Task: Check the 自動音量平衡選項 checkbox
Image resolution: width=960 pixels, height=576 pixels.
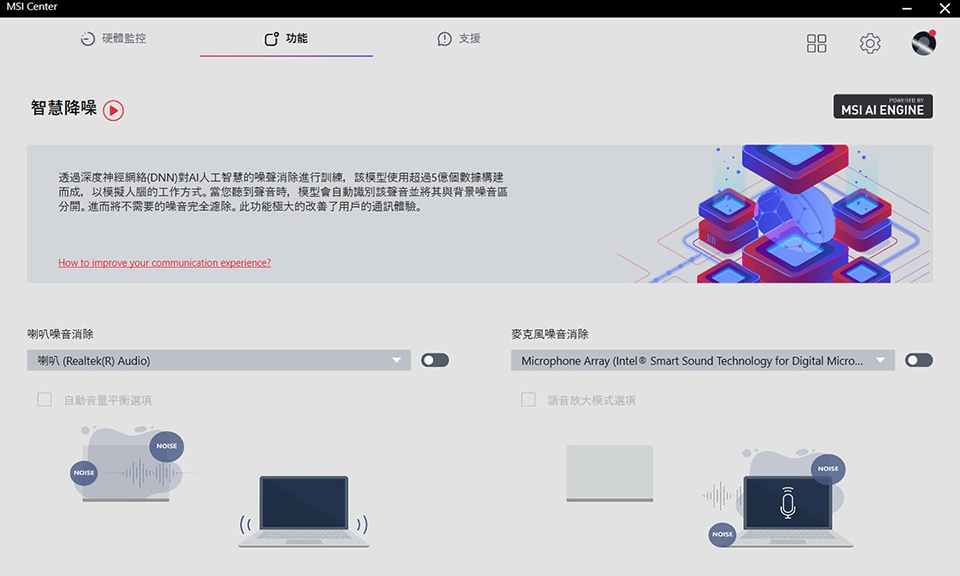Action: coord(44,400)
